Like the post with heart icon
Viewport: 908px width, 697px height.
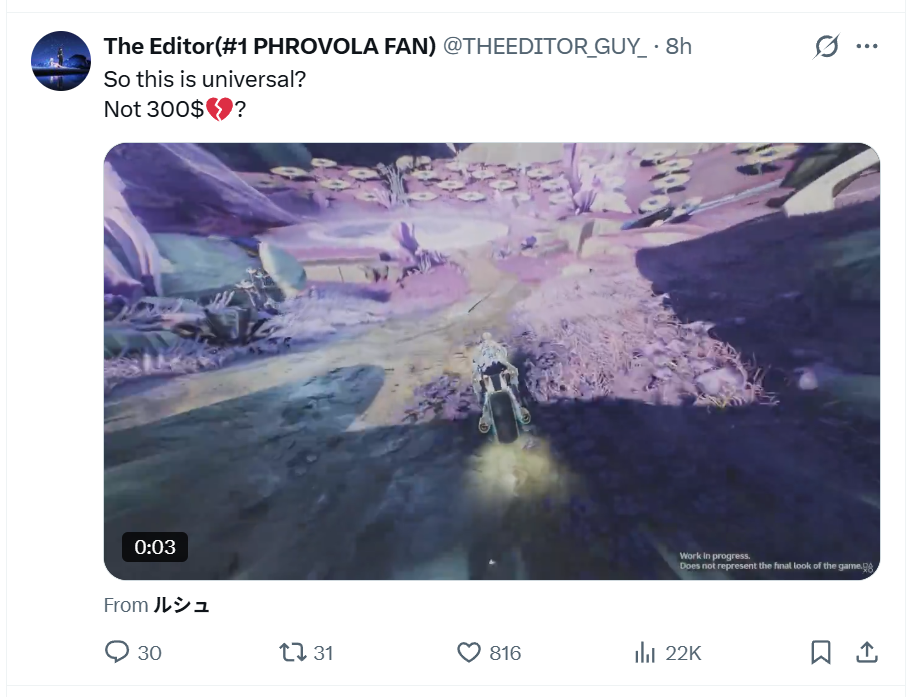tap(468, 652)
